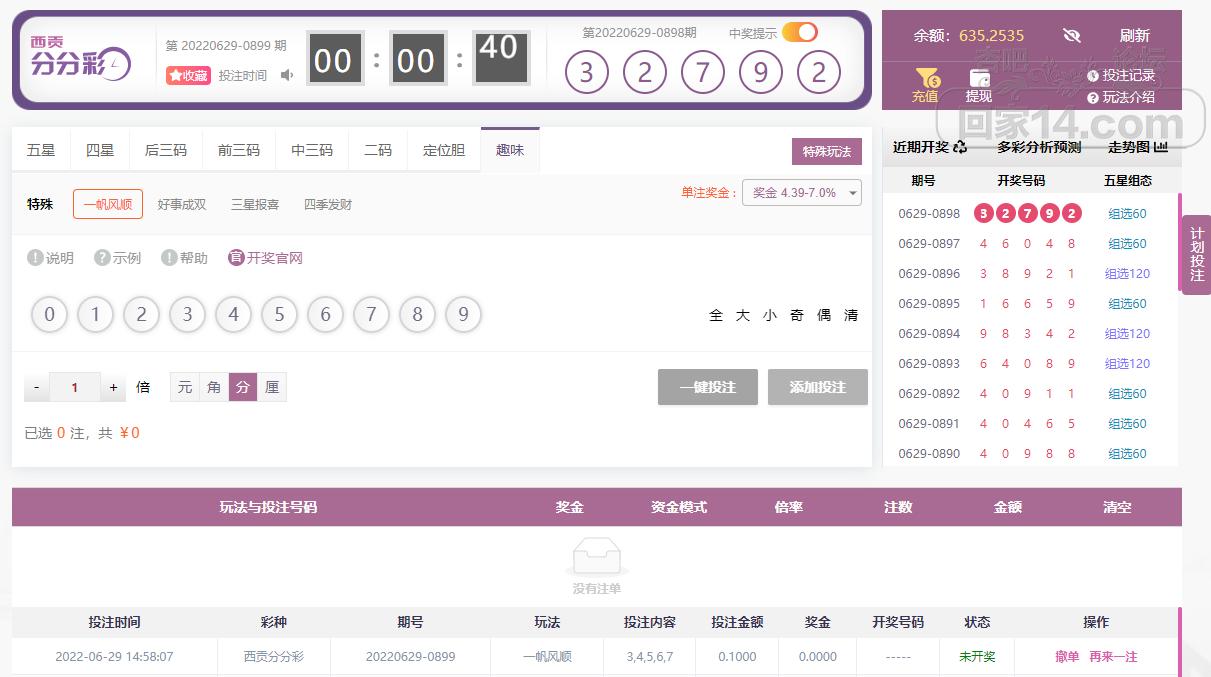Pick number ball 9
The width and height of the screenshot is (1211, 677).
pos(463,315)
